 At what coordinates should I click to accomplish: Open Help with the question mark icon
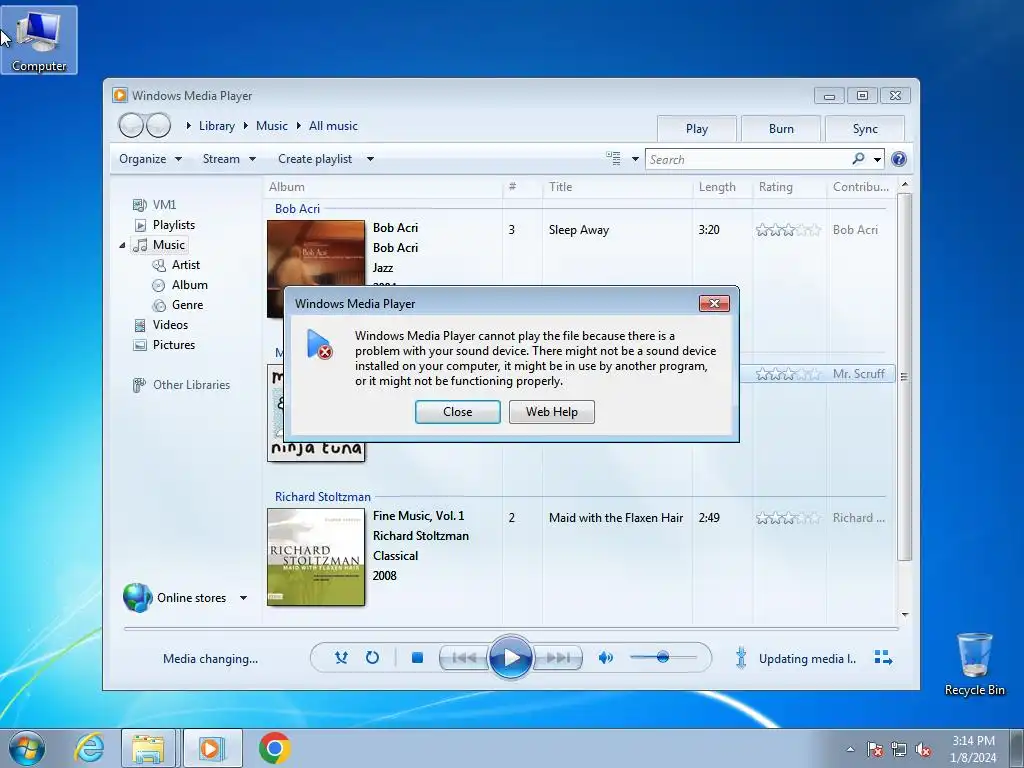point(899,159)
